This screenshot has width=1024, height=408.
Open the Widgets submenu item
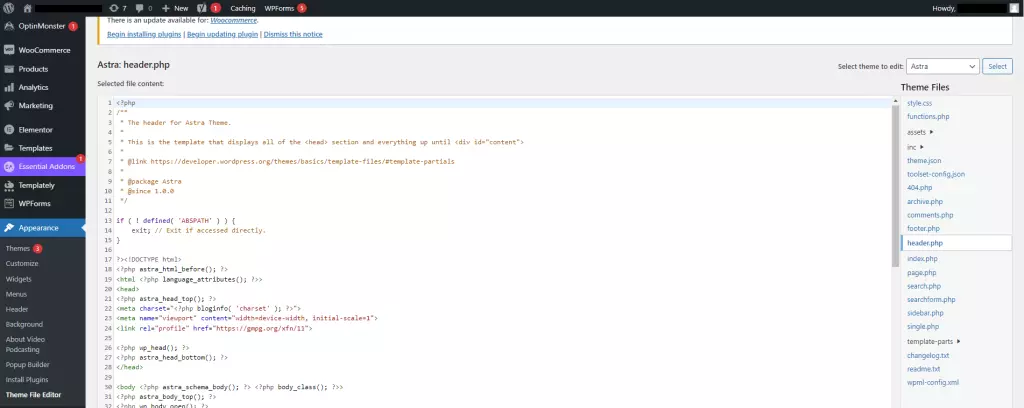click(18, 279)
